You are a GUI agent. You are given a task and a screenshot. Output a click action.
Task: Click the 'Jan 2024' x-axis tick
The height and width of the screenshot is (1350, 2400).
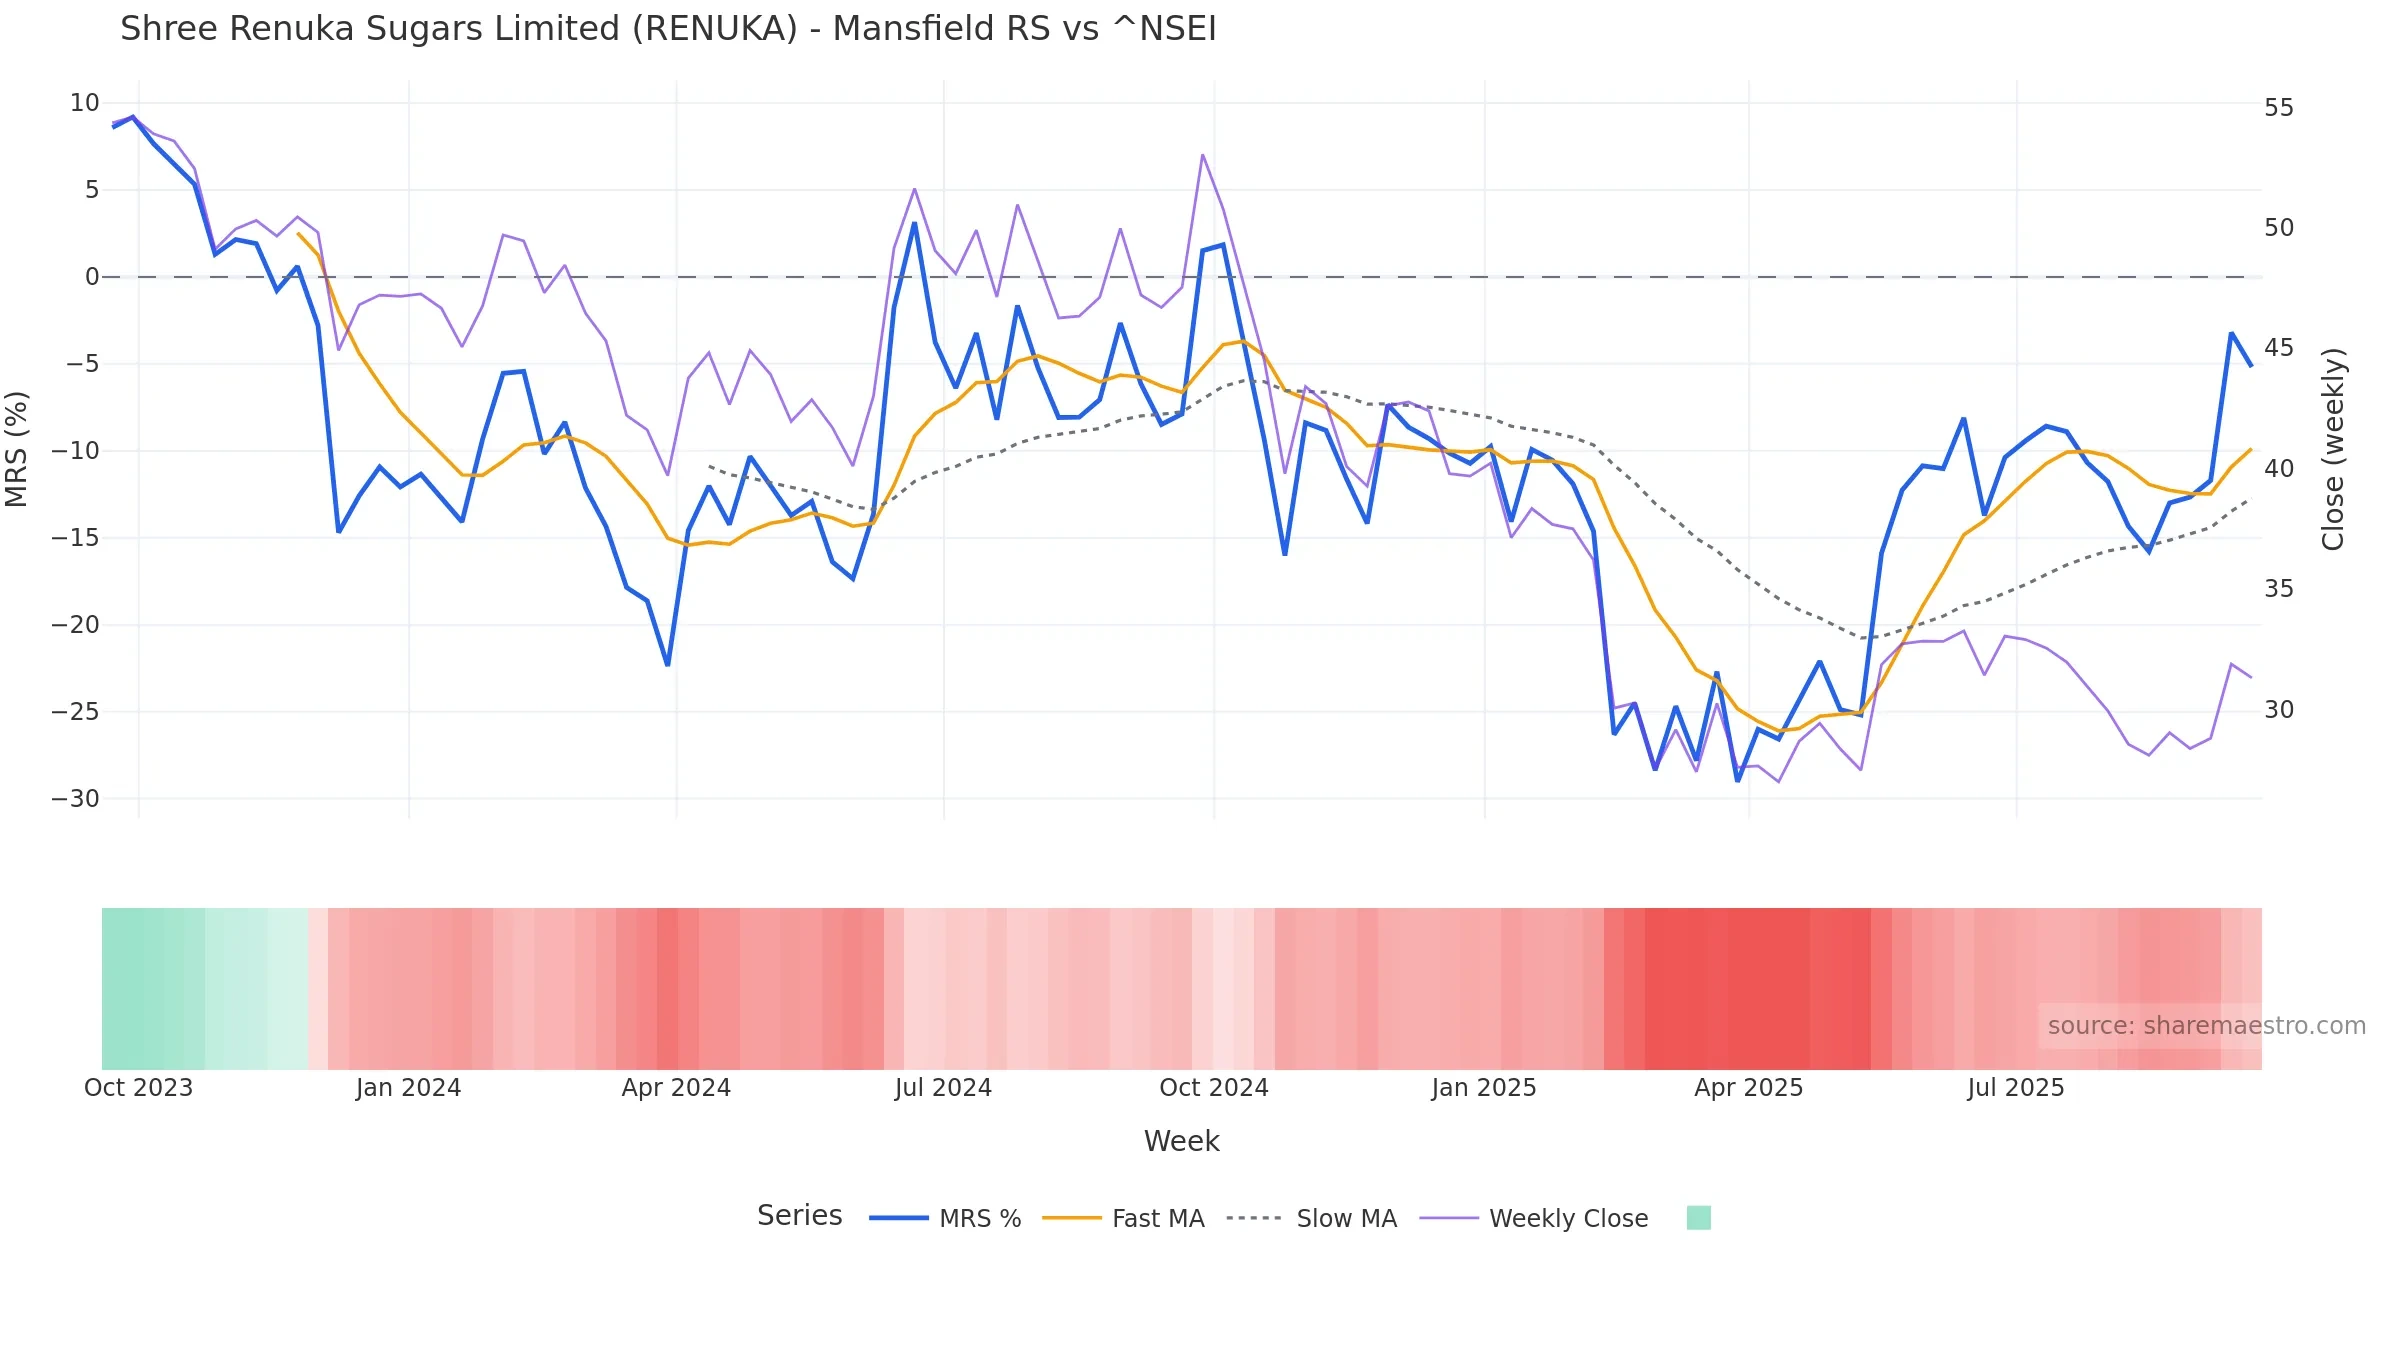(408, 1087)
